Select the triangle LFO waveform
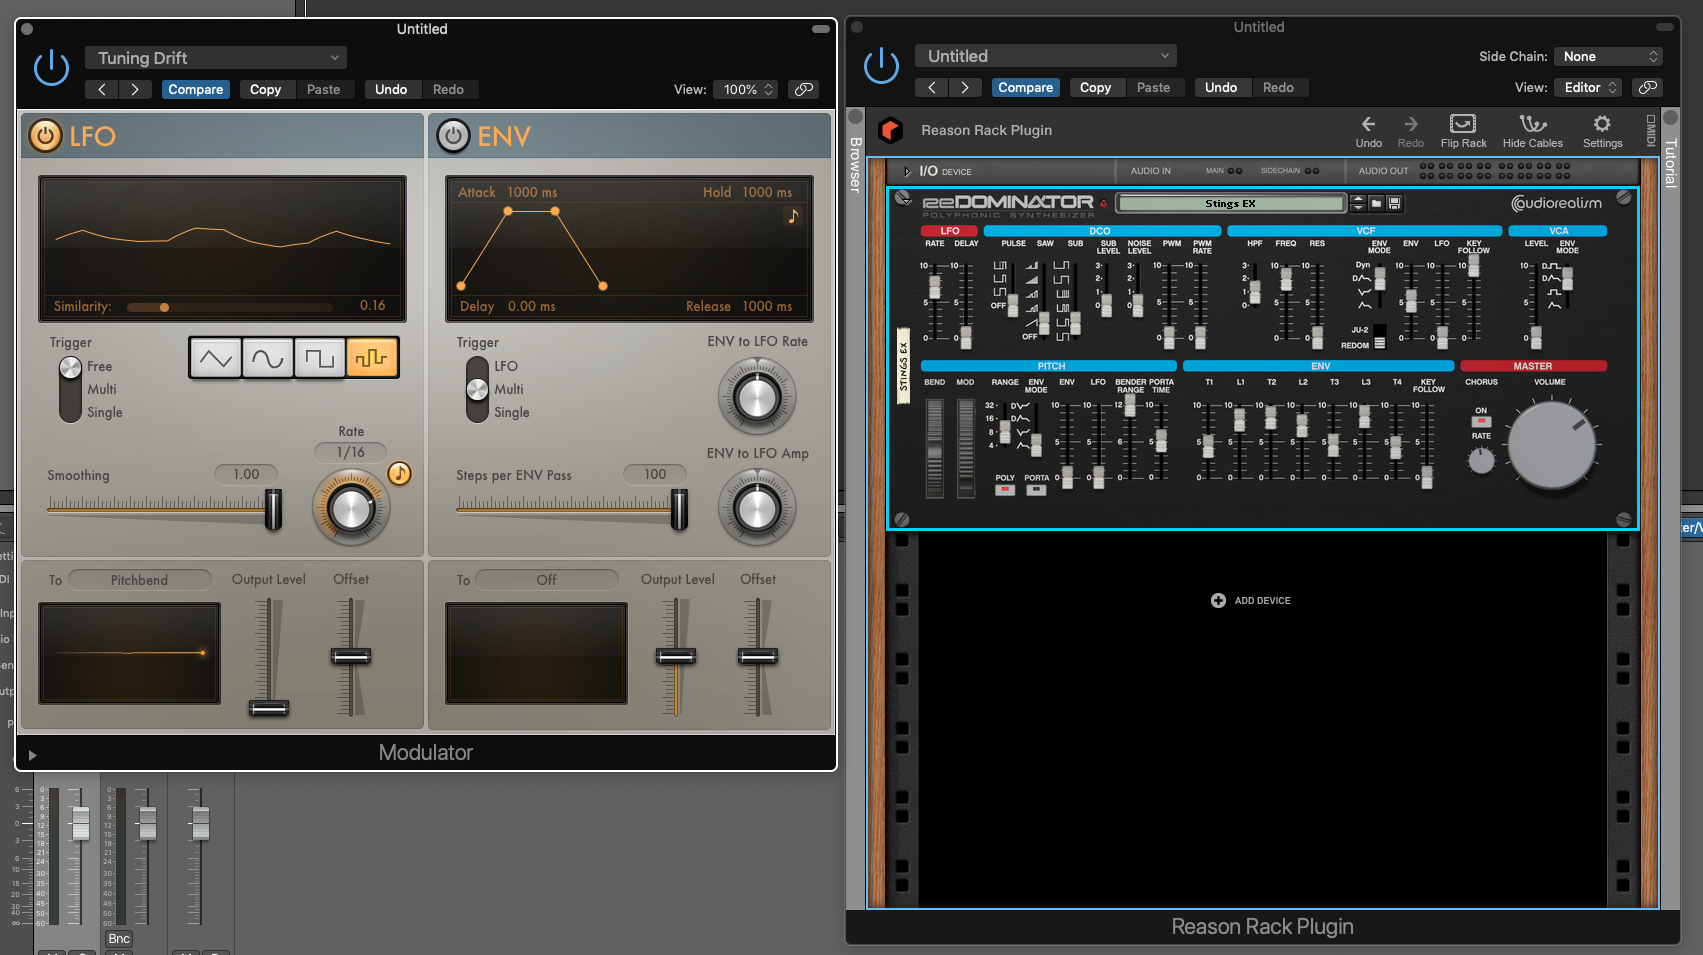 click(x=215, y=358)
